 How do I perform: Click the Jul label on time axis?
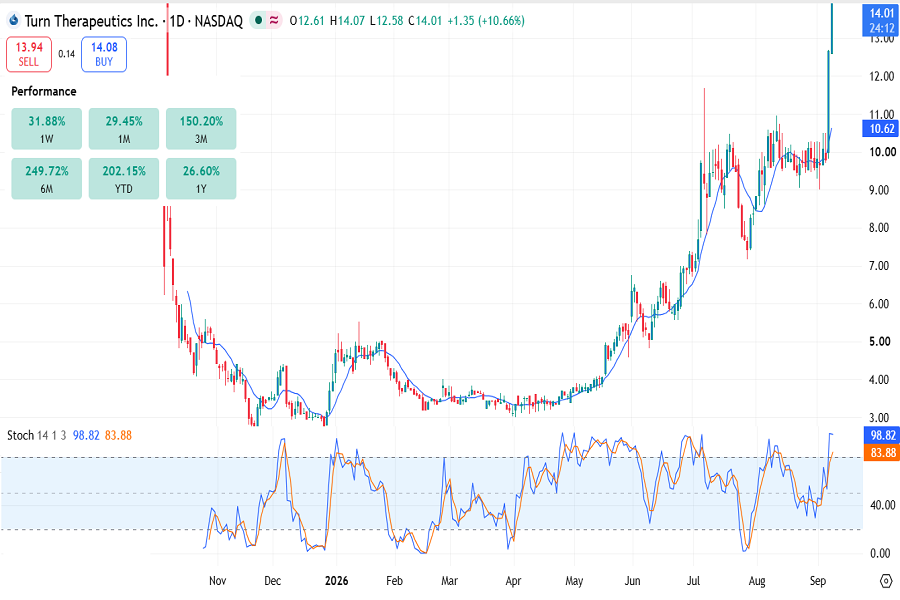[x=693, y=580]
